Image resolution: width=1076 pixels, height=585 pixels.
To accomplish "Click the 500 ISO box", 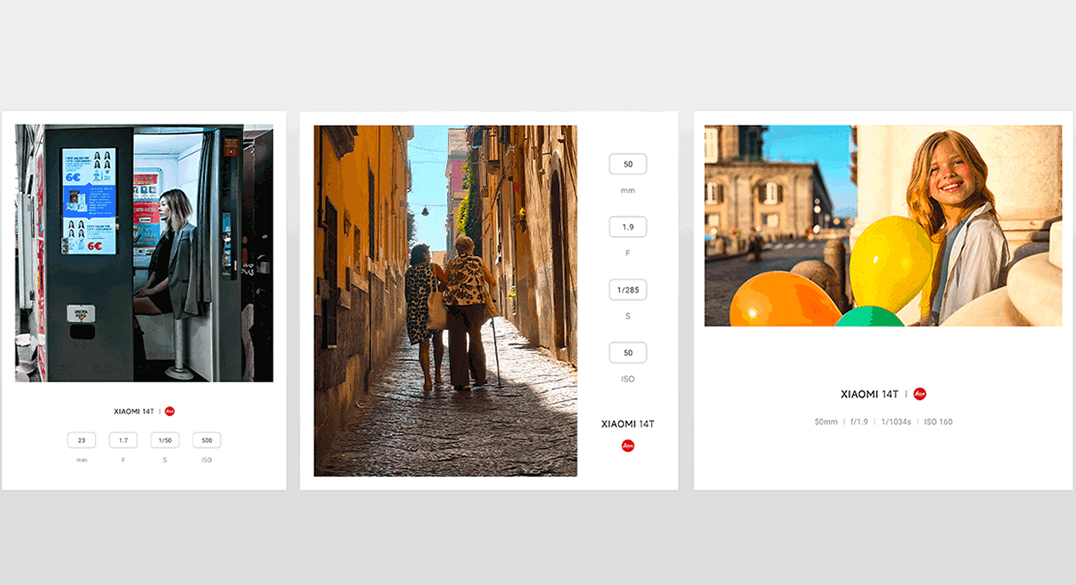I will tap(206, 440).
